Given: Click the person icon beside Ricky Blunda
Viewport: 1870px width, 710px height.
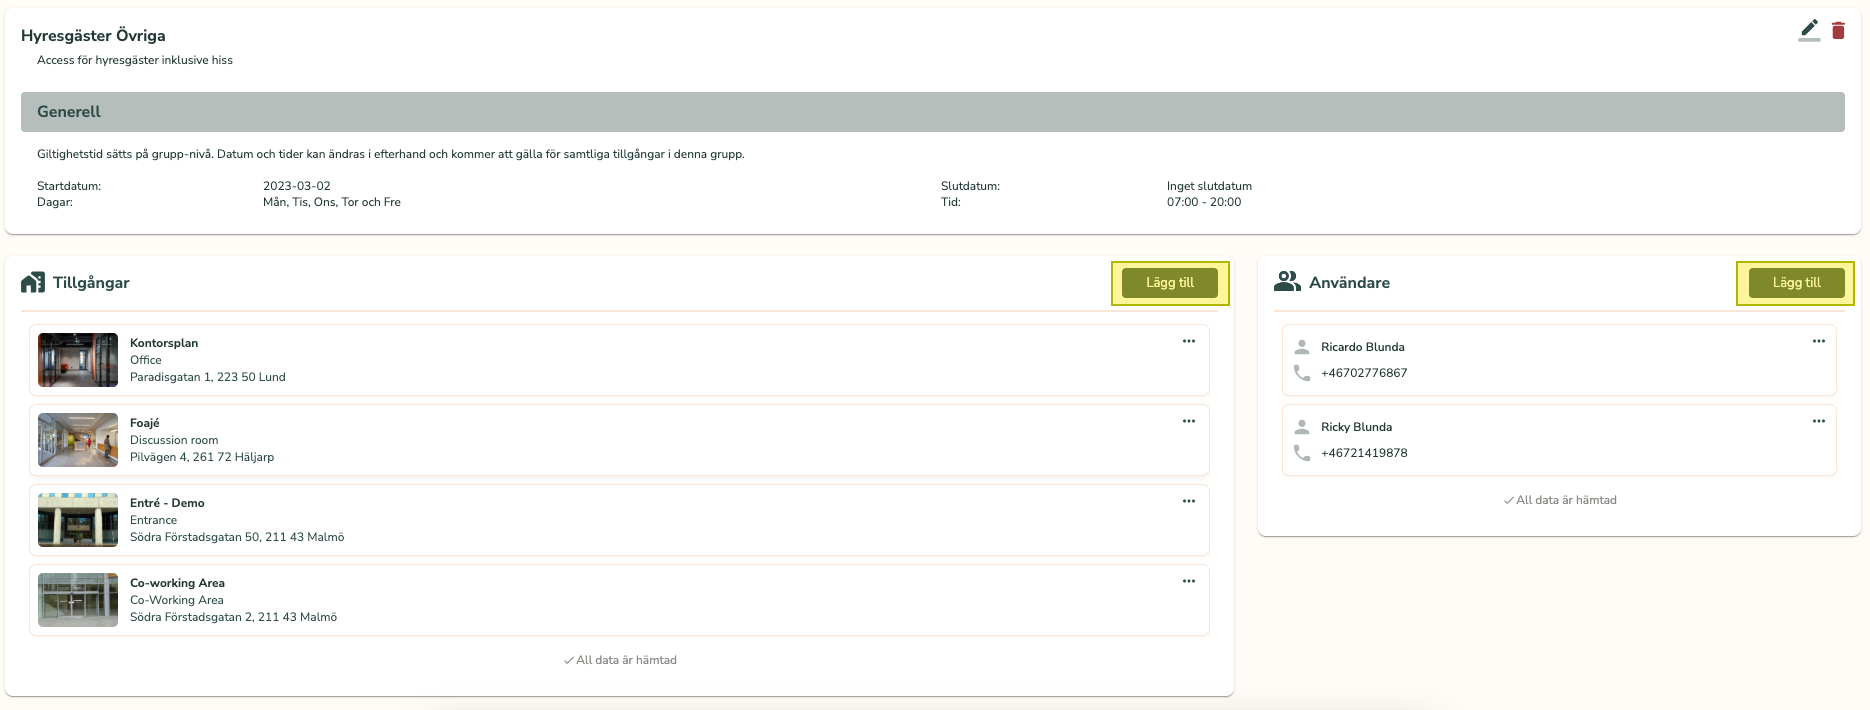Looking at the screenshot, I should coord(1302,427).
